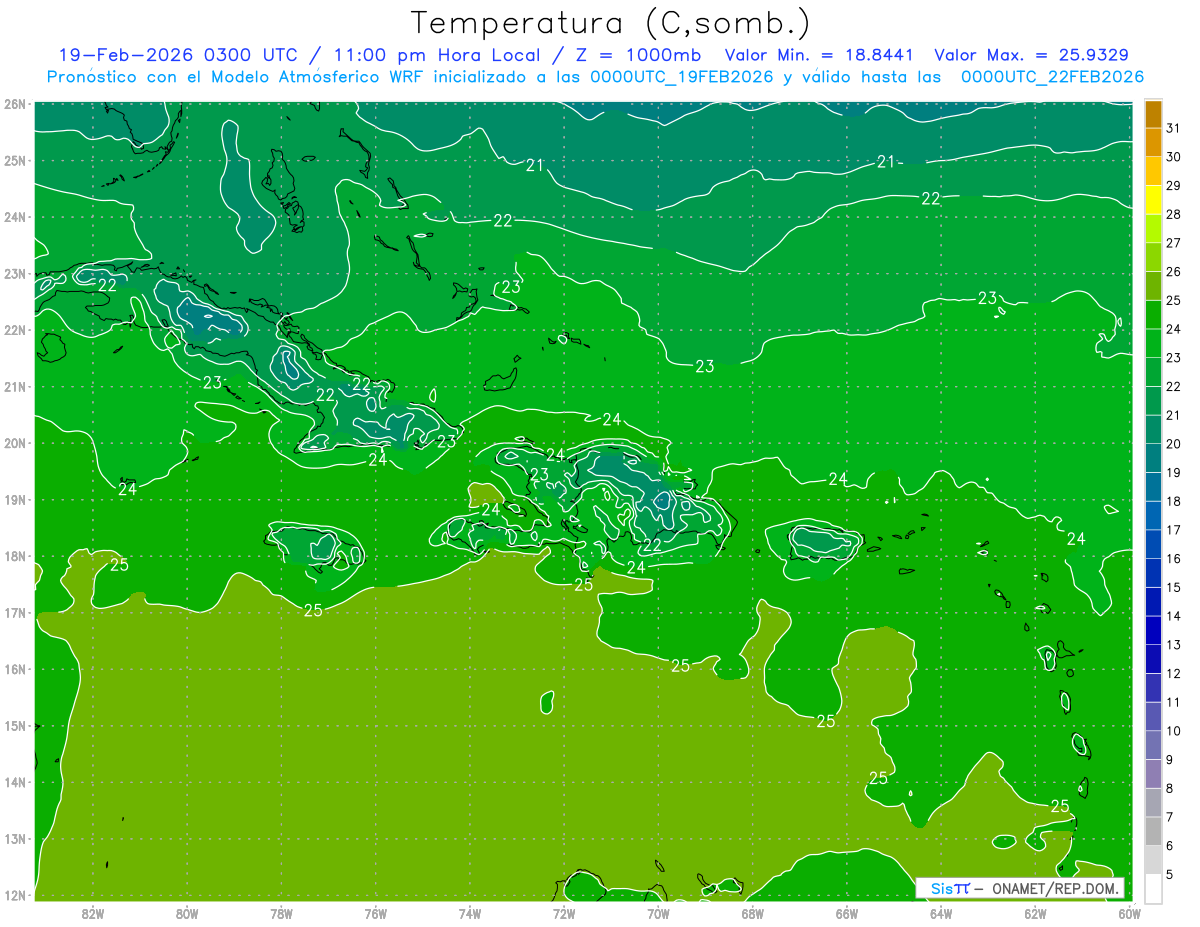The height and width of the screenshot is (927, 1200).
Task: Click the color scale label 20
Action: tap(1173, 444)
